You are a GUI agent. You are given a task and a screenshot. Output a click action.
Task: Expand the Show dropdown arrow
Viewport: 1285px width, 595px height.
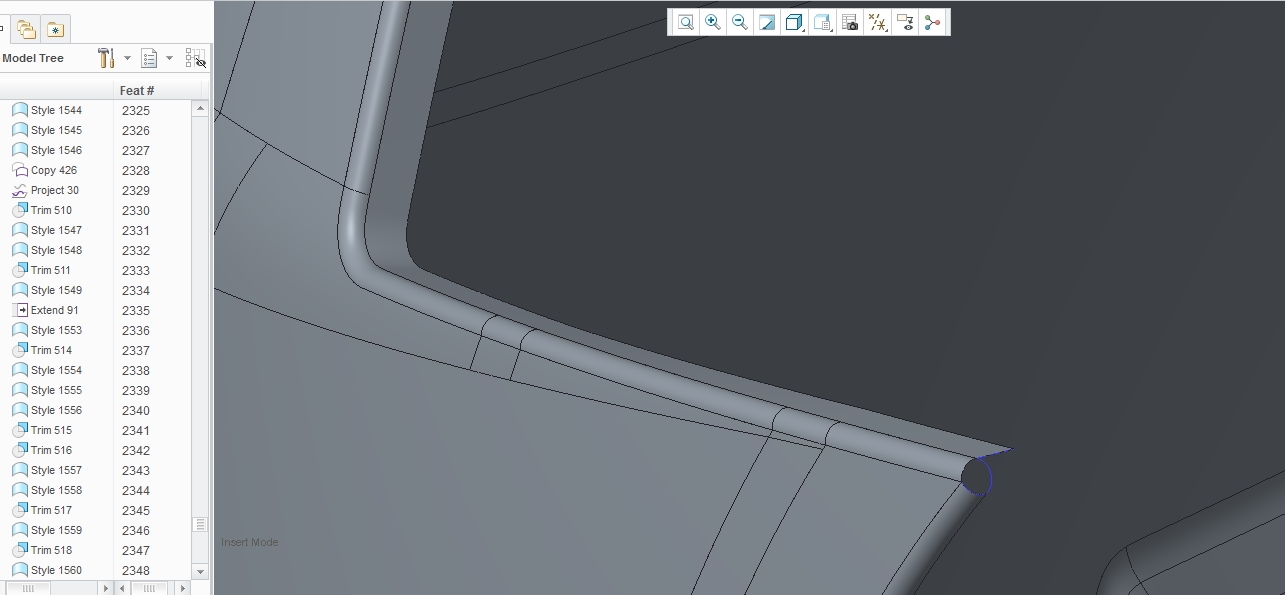click(169, 58)
